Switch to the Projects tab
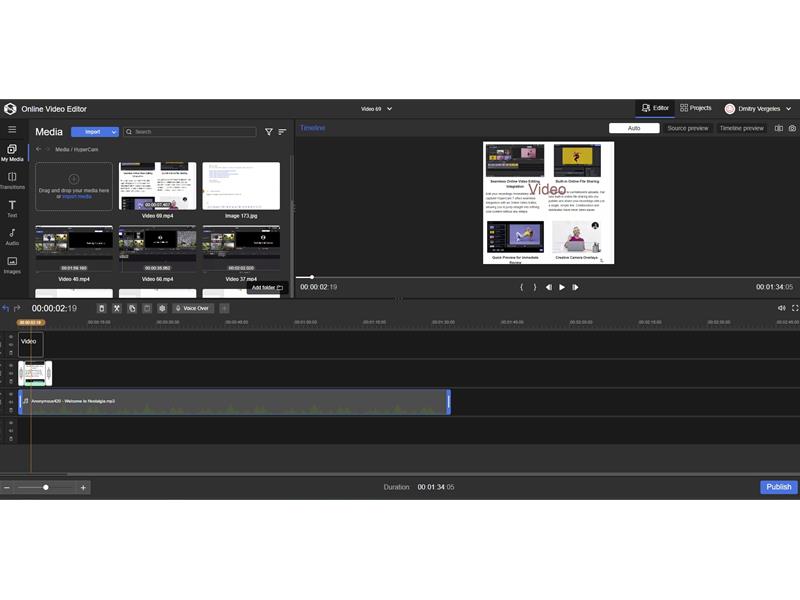The width and height of the screenshot is (800, 600). (x=695, y=108)
